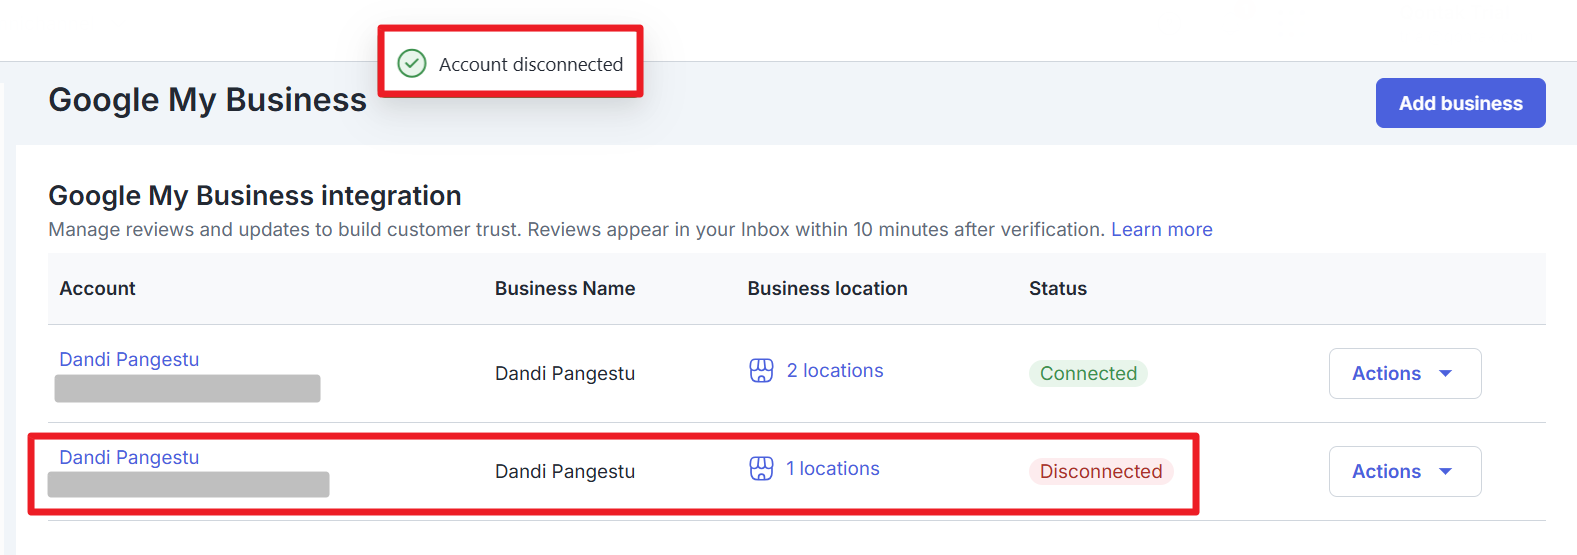The height and width of the screenshot is (555, 1577).
Task: Click the redacted email under the Connected account
Action: (187, 388)
